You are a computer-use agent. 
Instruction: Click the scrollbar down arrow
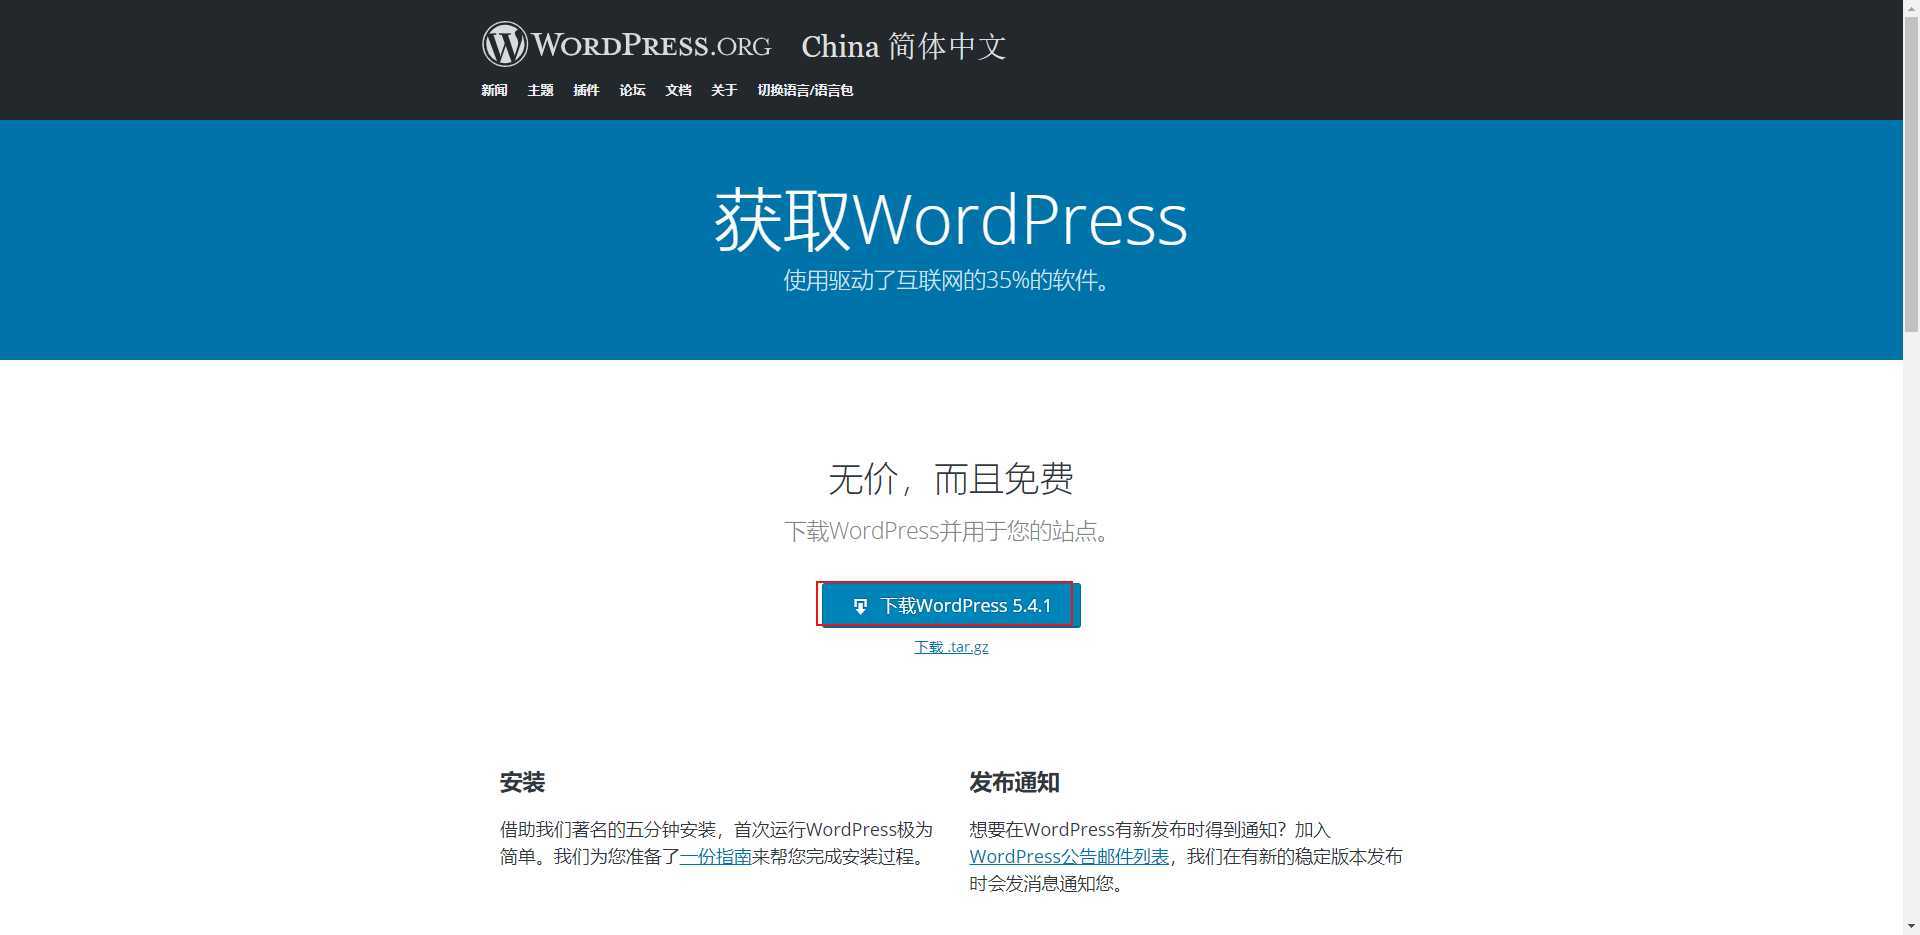(1911, 926)
